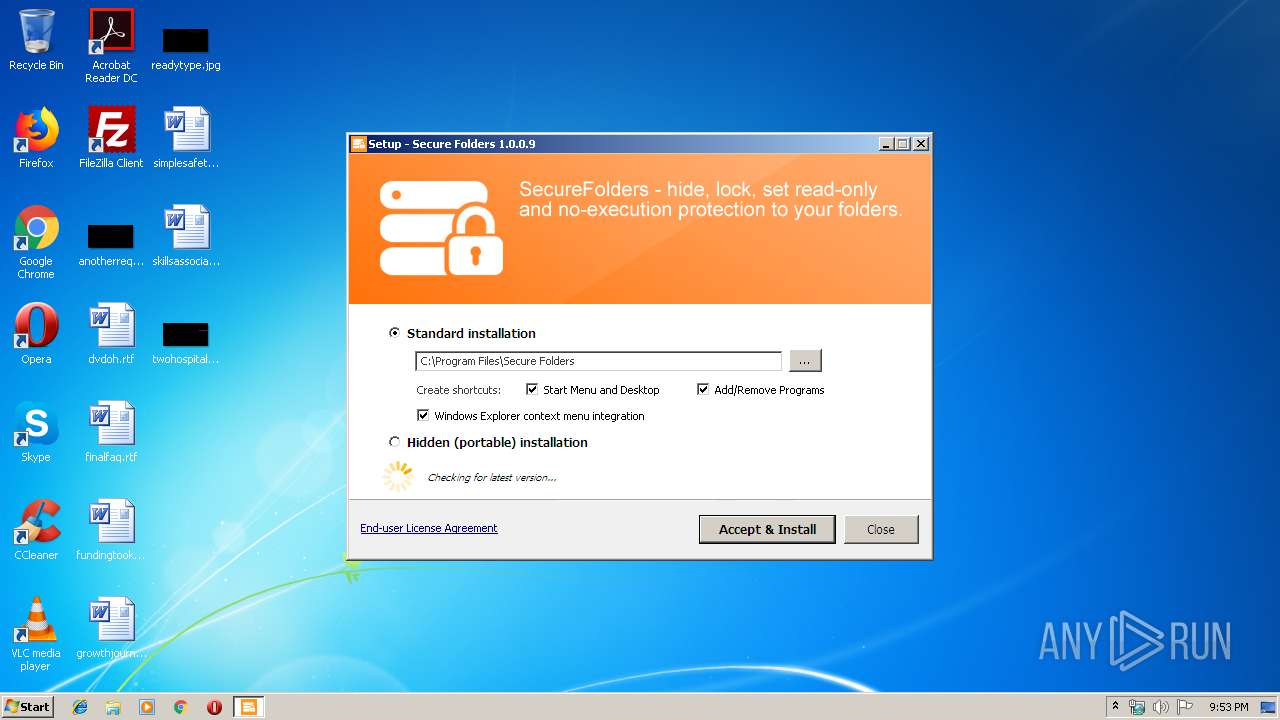Image resolution: width=1280 pixels, height=720 pixels.
Task: Open the Skype desktop shortcut
Action: (x=36, y=432)
